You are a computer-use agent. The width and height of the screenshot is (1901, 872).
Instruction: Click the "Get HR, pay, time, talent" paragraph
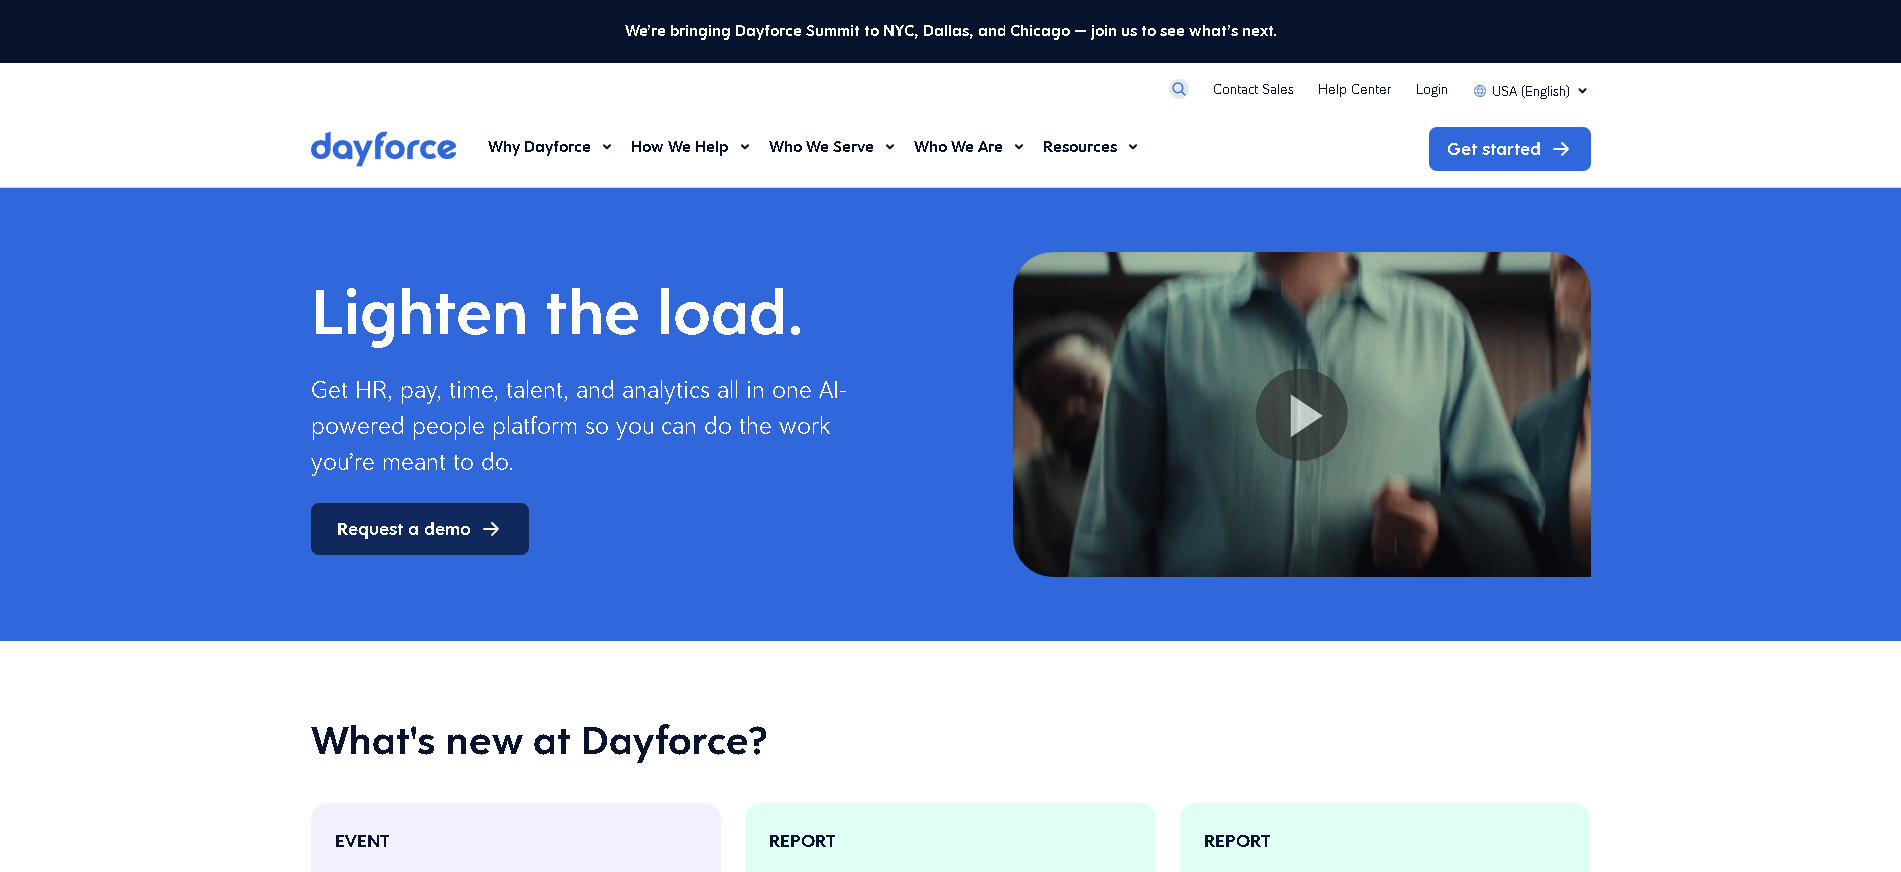coord(579,426)
